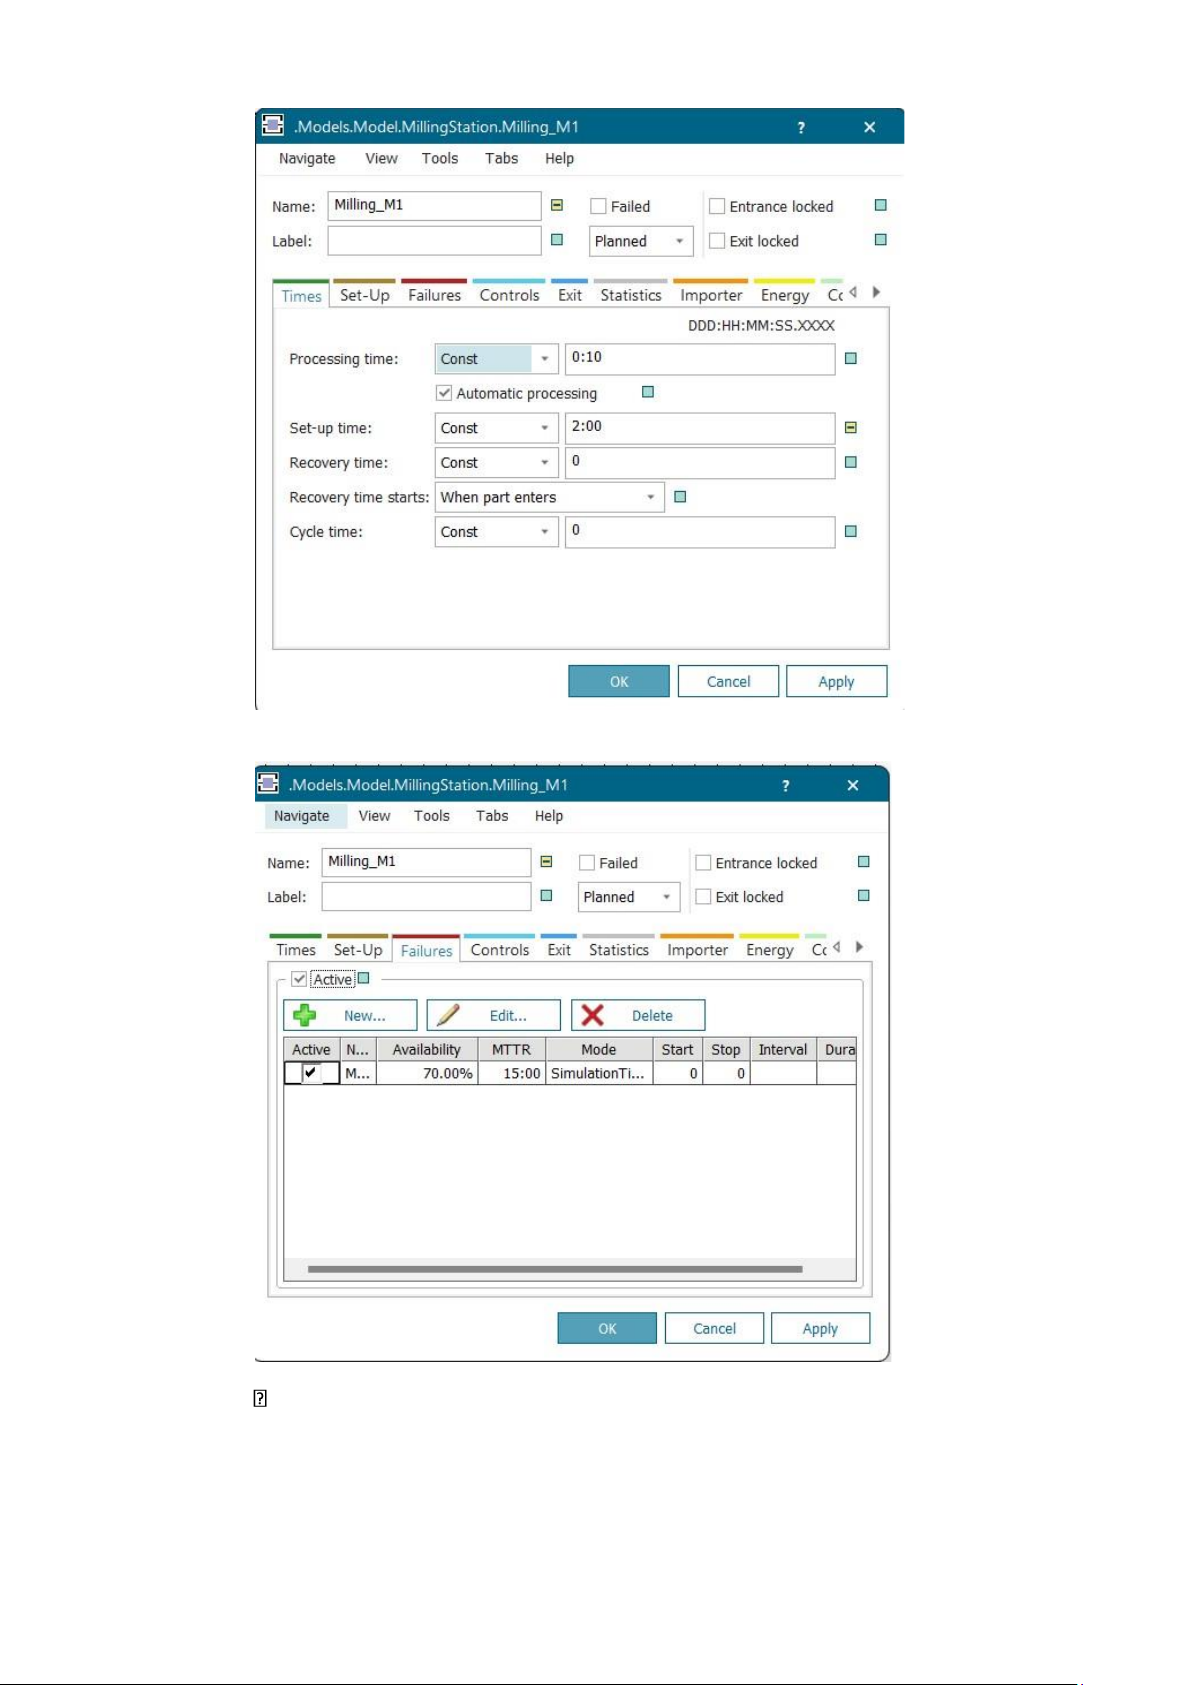Click inheritance square next to Processing time field
Image resolution: width=1192 pixels, height=1685 pixels.
click(851, 359)
